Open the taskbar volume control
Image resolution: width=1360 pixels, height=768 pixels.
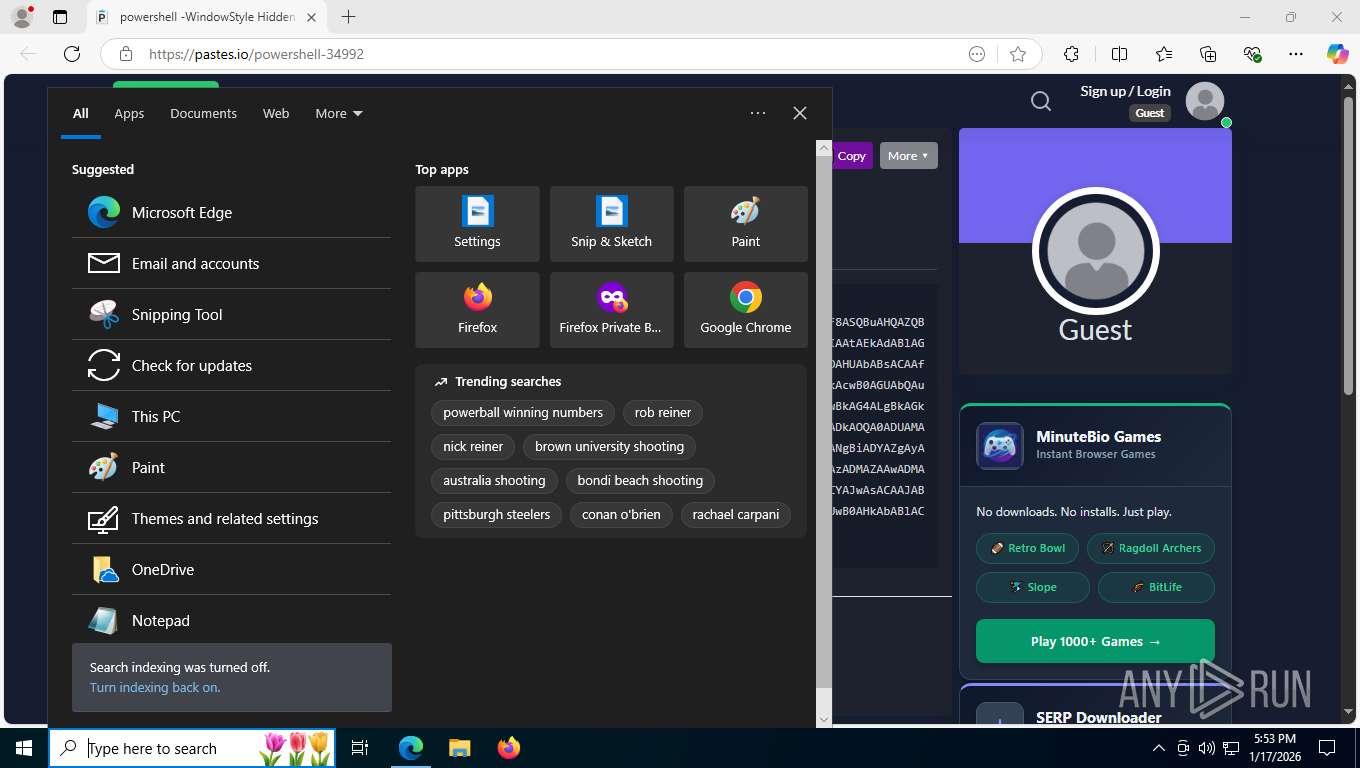(1207, 748)
